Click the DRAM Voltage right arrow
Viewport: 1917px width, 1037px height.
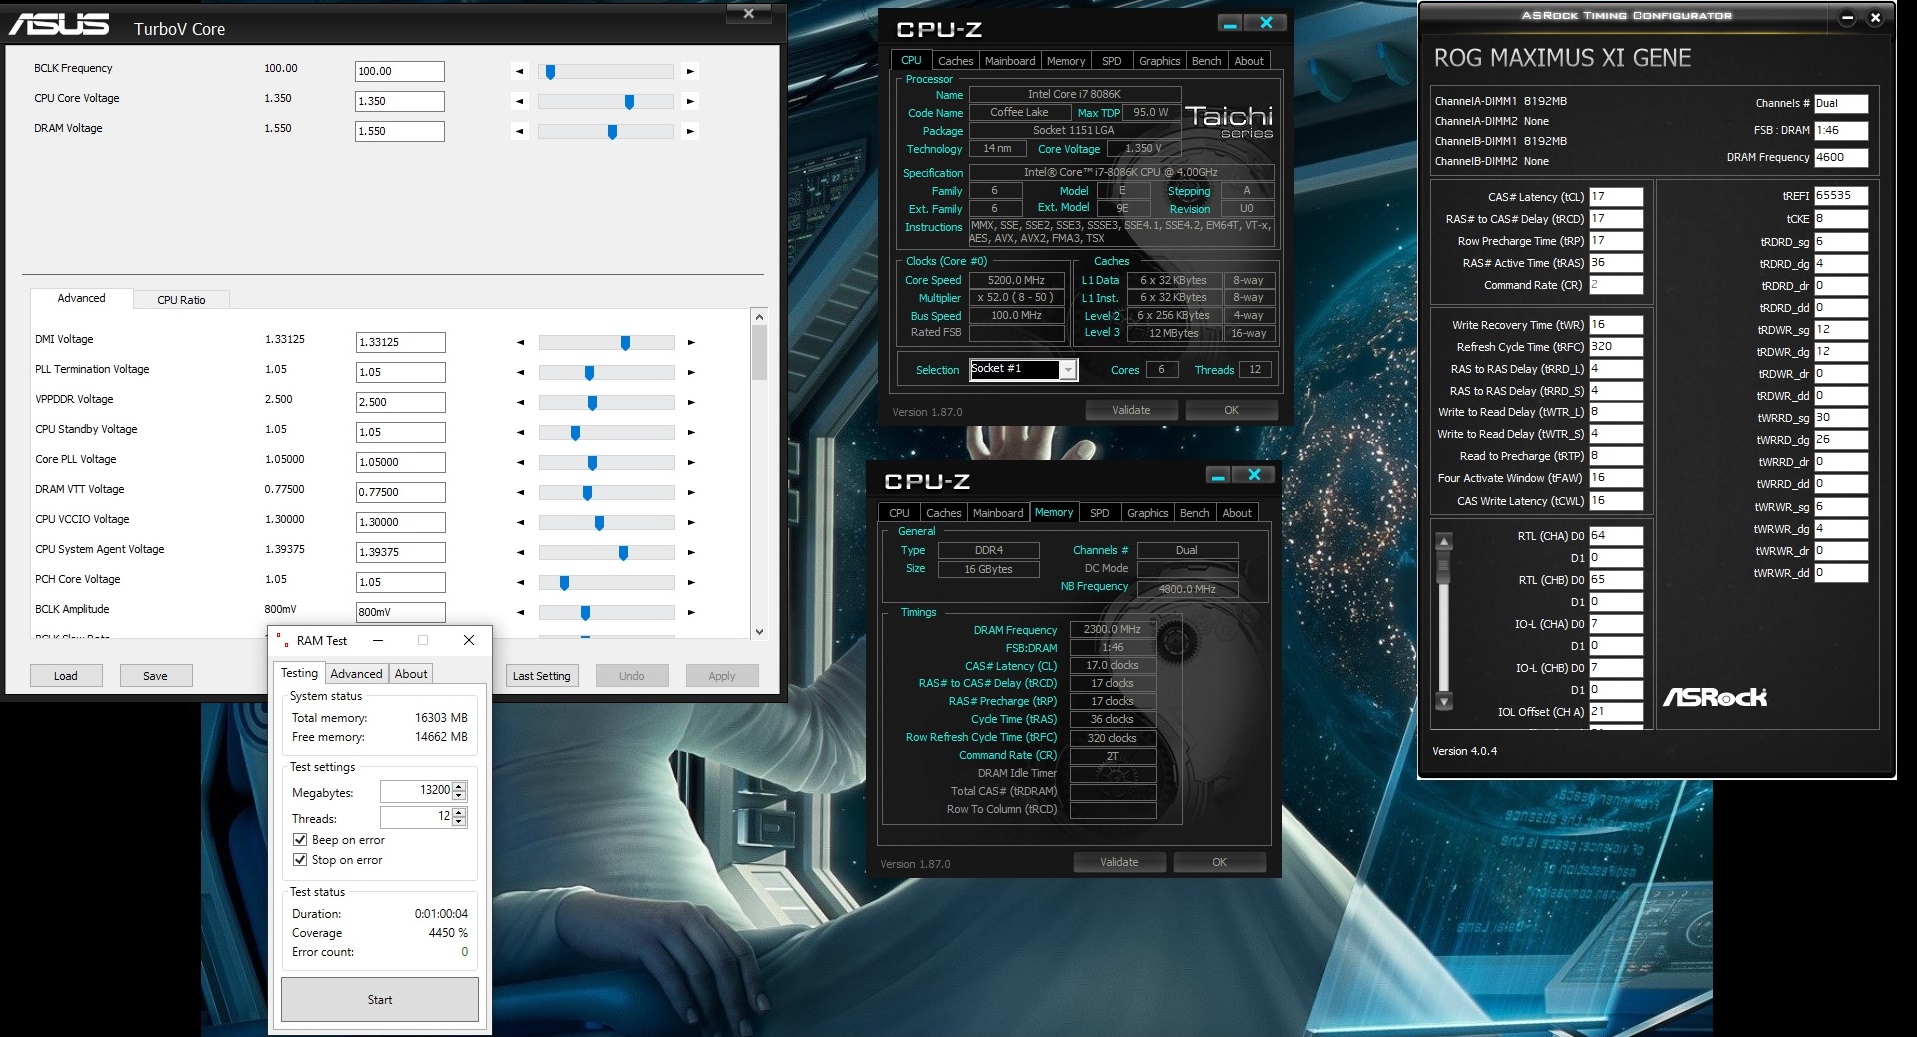point(690,131)
